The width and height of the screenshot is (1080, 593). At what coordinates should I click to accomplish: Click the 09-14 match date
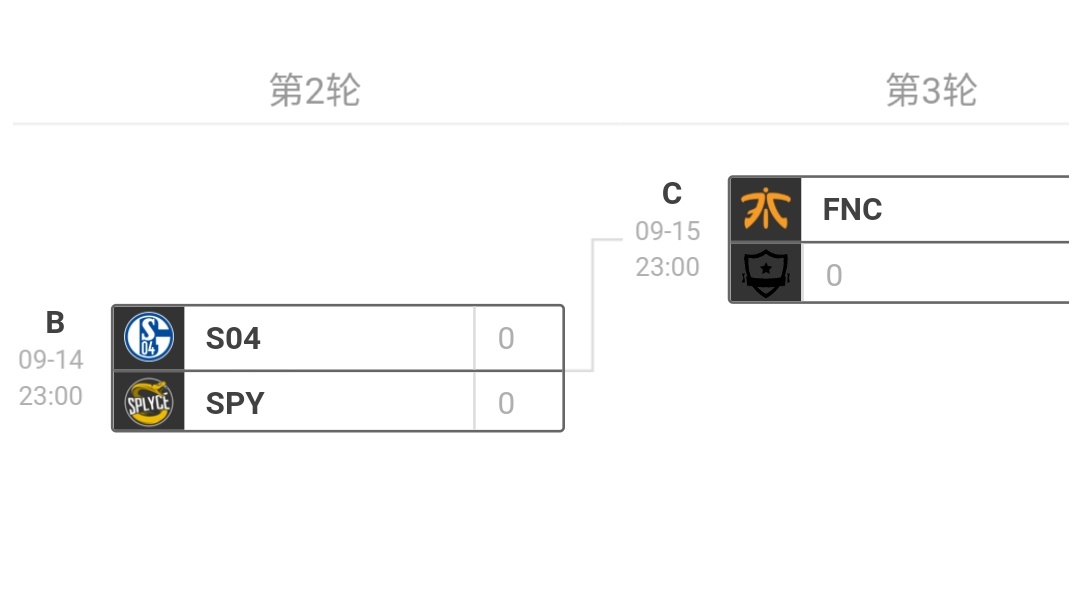coord(51,359)
